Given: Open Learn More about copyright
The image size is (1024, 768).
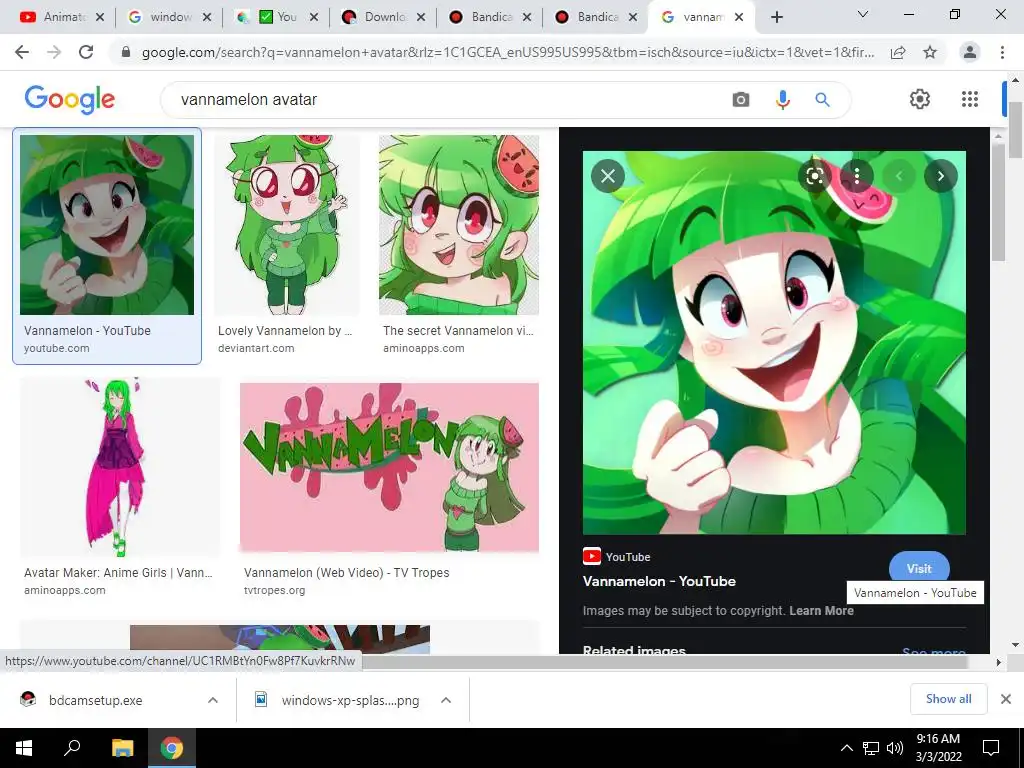Looking at the screenshot, I should [x=821, y=611].
